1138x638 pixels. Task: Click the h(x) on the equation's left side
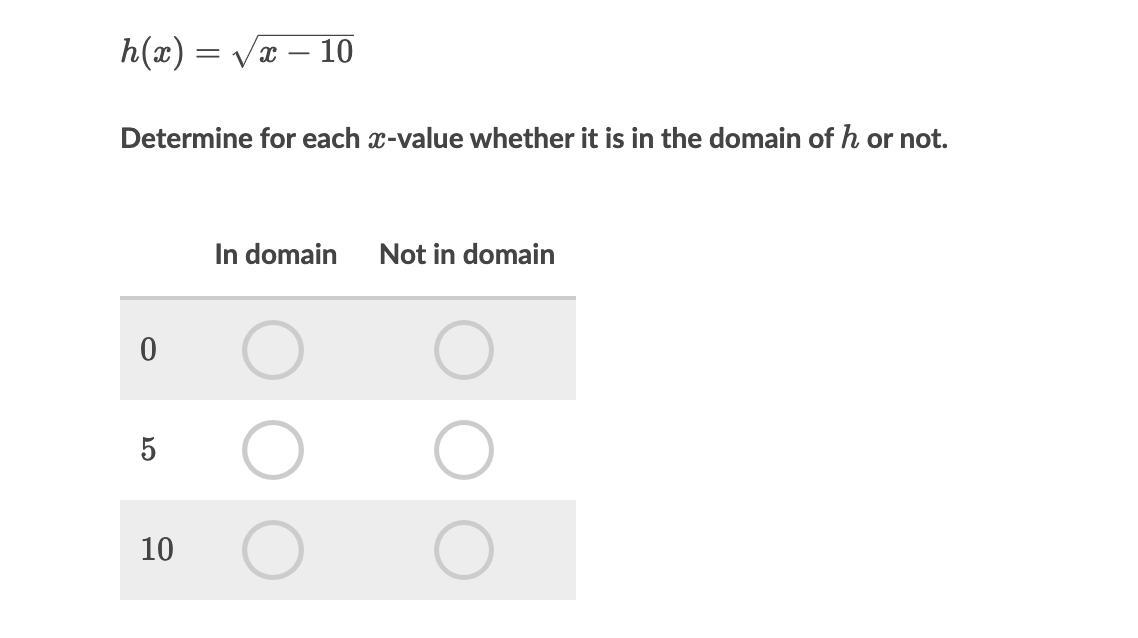coord(152,52)
